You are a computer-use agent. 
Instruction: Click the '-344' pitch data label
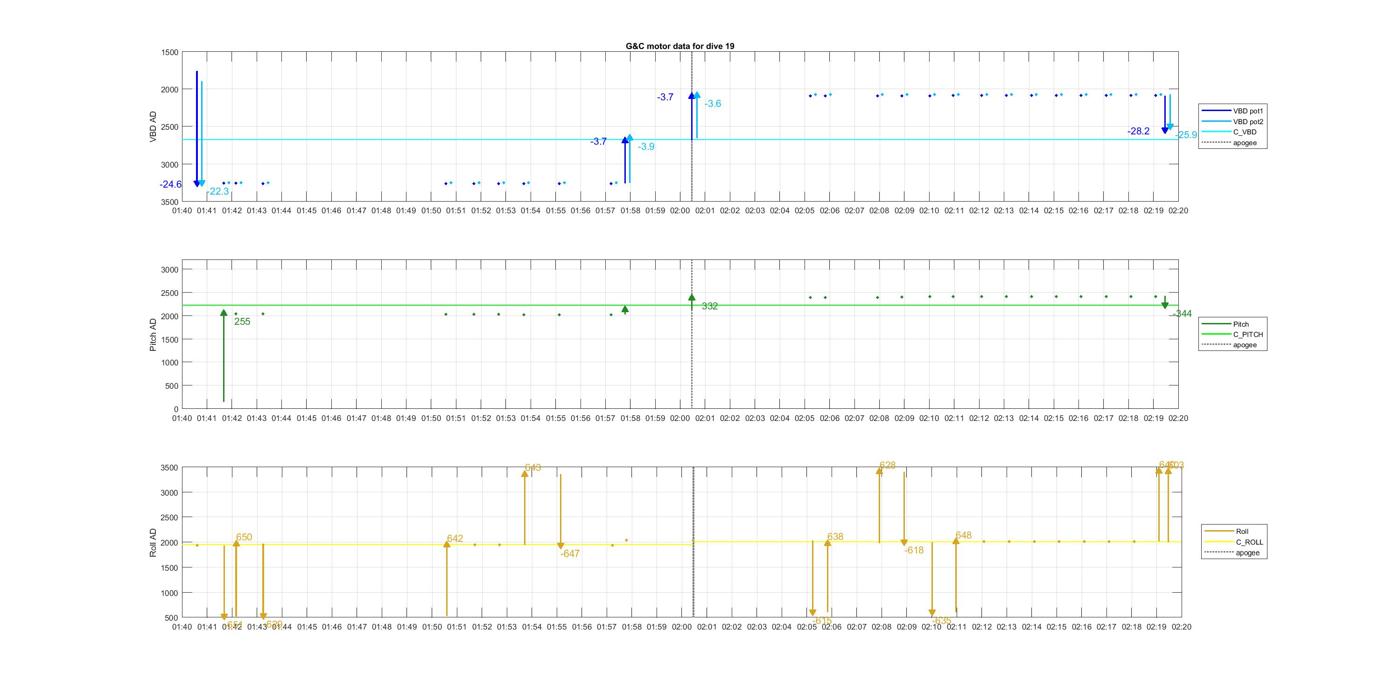point(1182,314)
